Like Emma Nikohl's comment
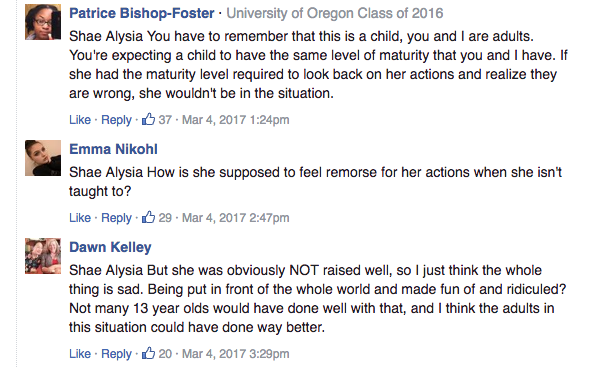Image resolution: width=607 pixels, height=367 pixels. 80,218
